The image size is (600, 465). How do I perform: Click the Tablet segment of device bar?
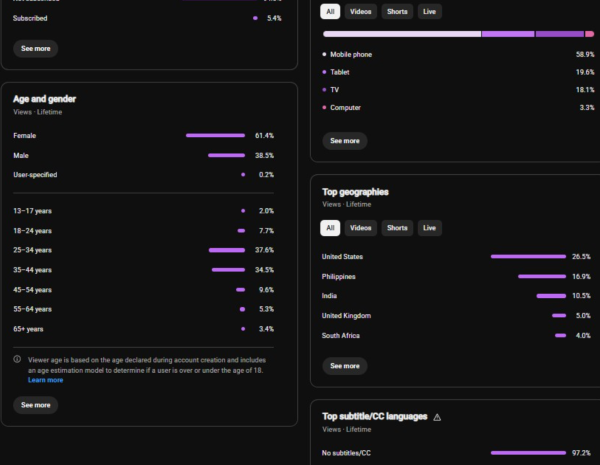tap(508, 34)
